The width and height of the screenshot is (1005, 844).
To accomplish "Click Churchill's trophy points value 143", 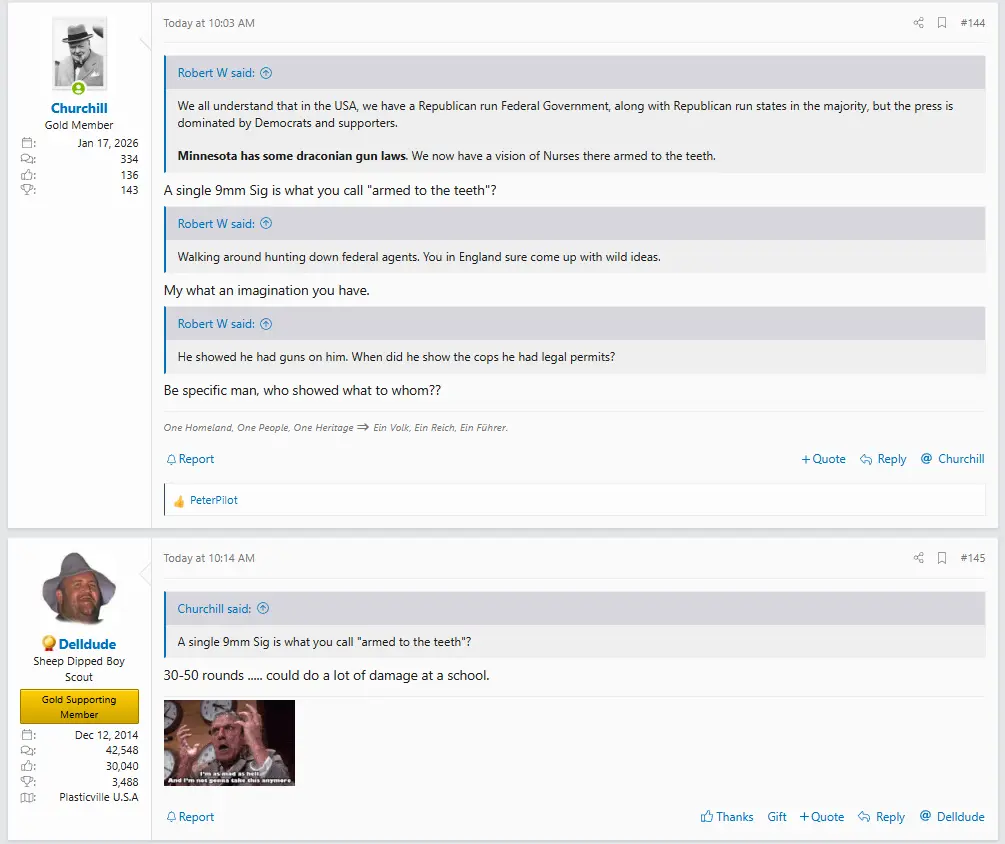I will [x=129, y=190].
